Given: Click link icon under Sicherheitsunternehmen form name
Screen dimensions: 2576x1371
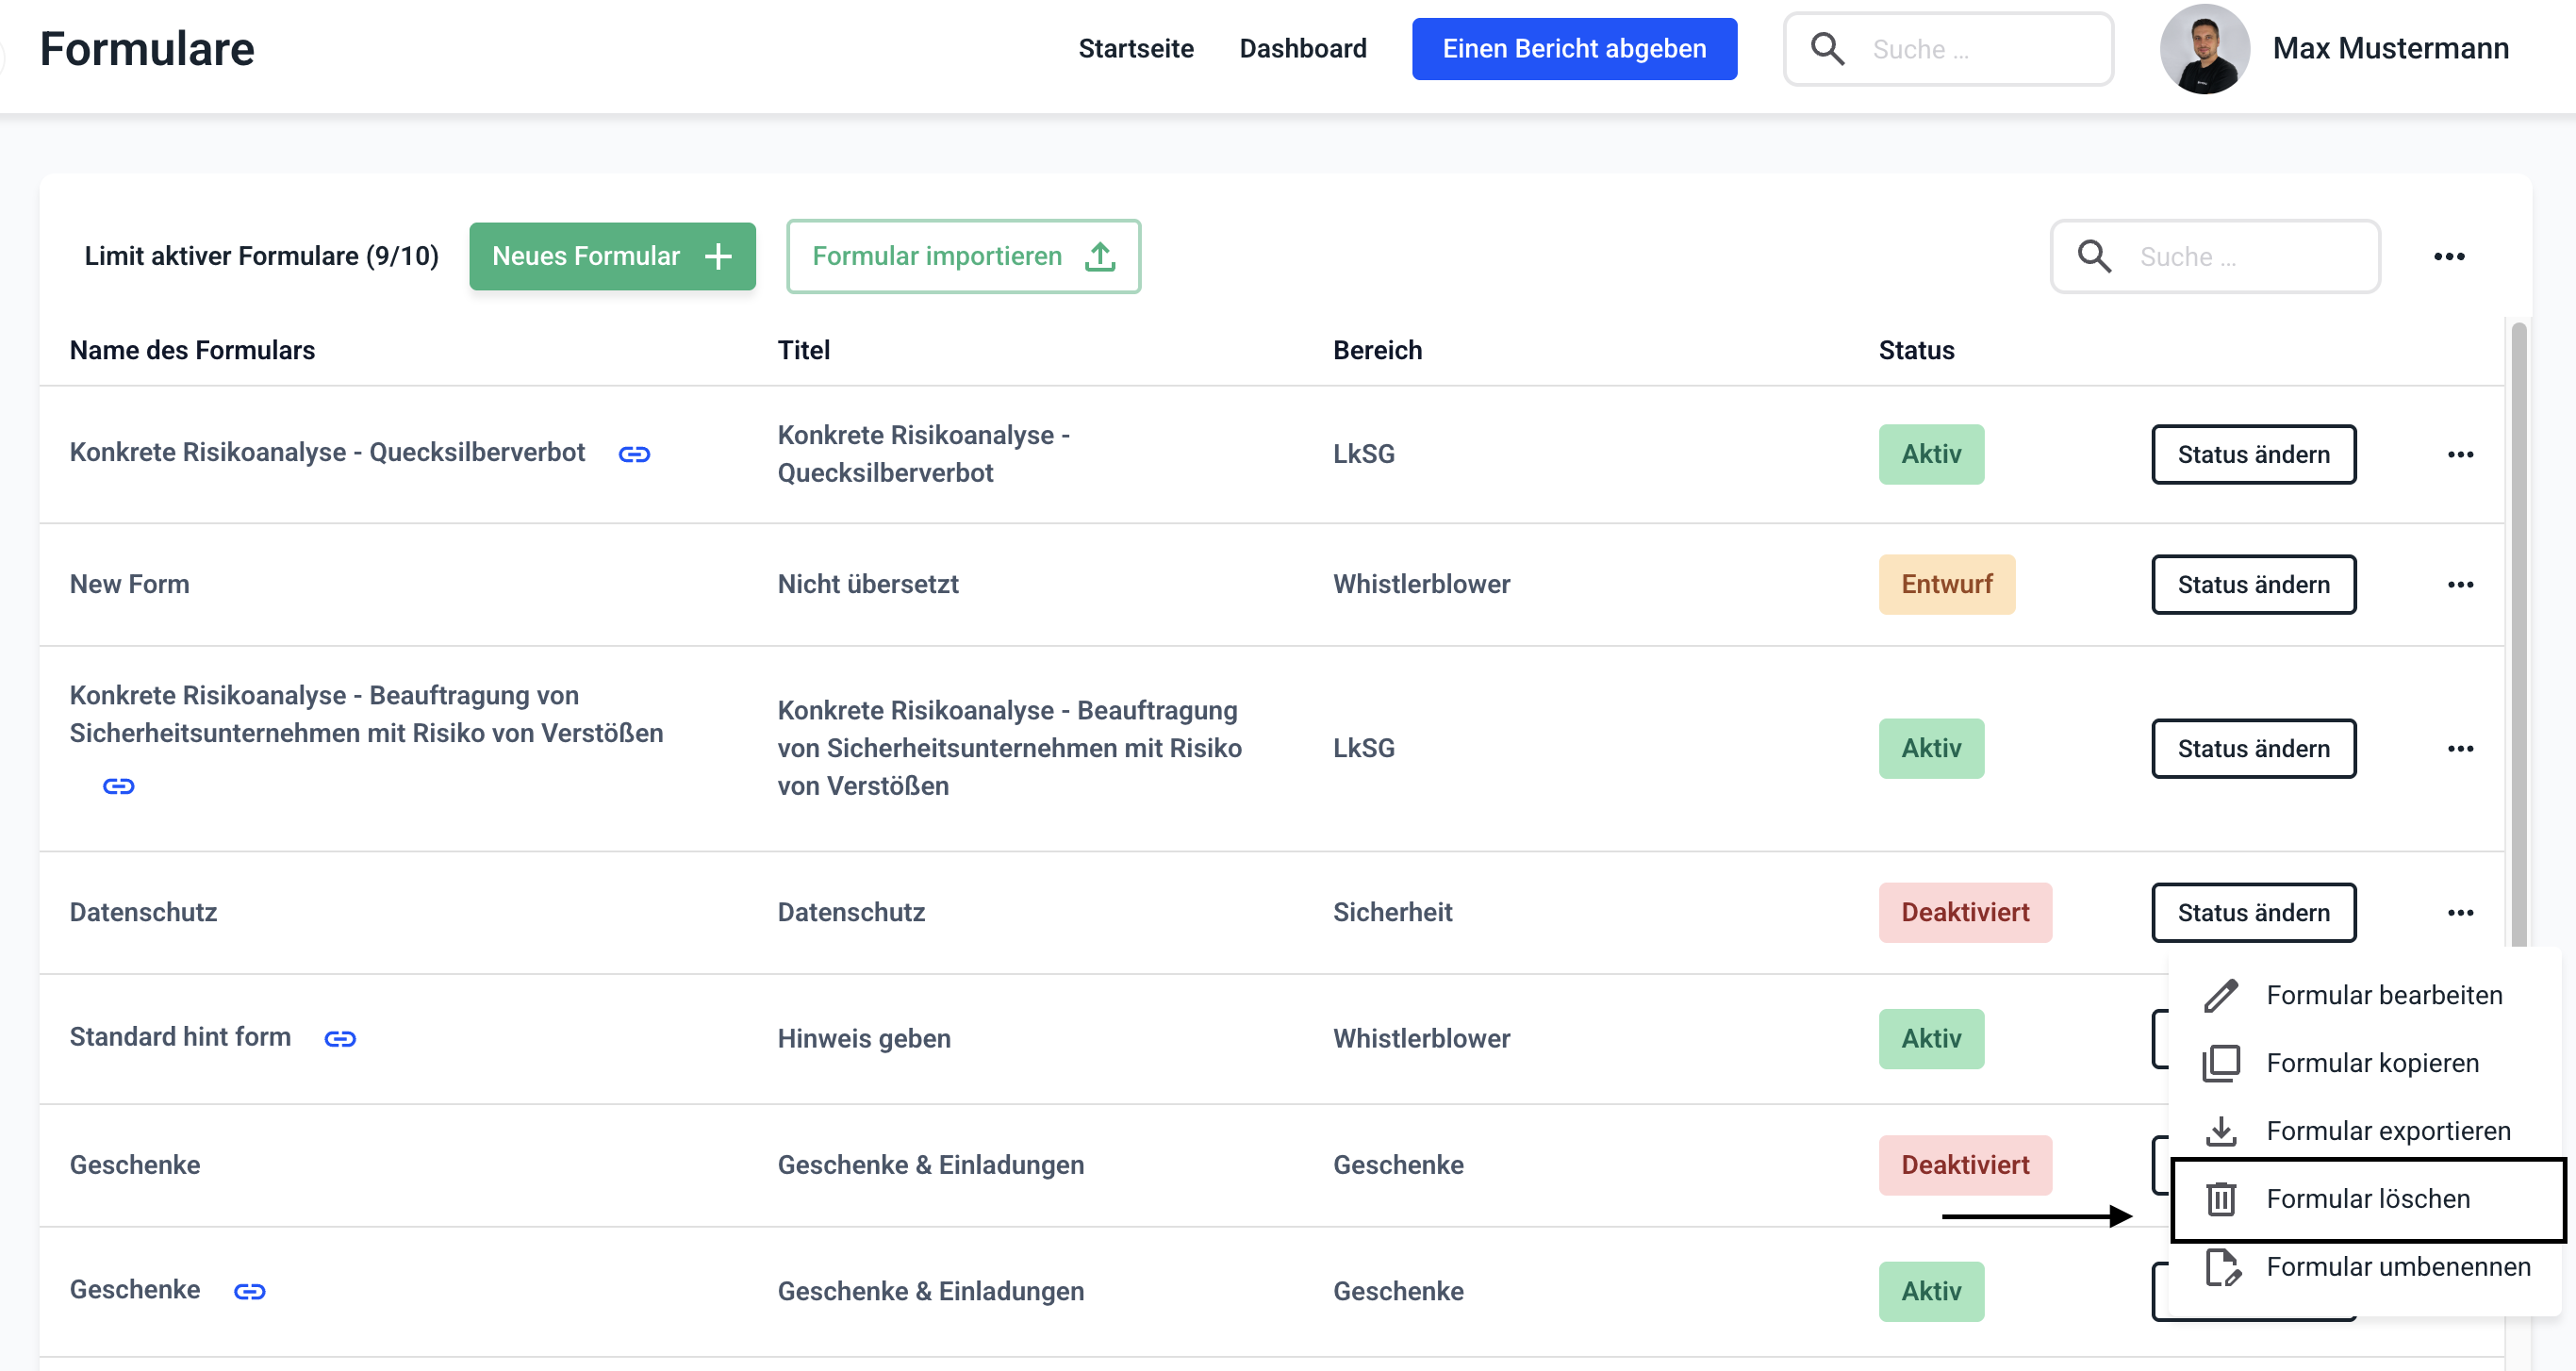Looking at the screenshot, I should [118, 786].
